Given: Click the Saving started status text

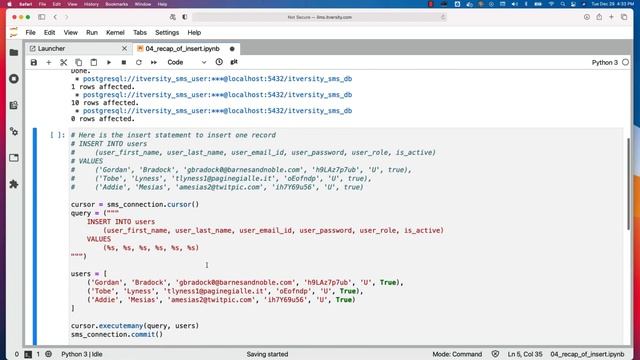Looking at the screenshot, I should tap(267, 354).
